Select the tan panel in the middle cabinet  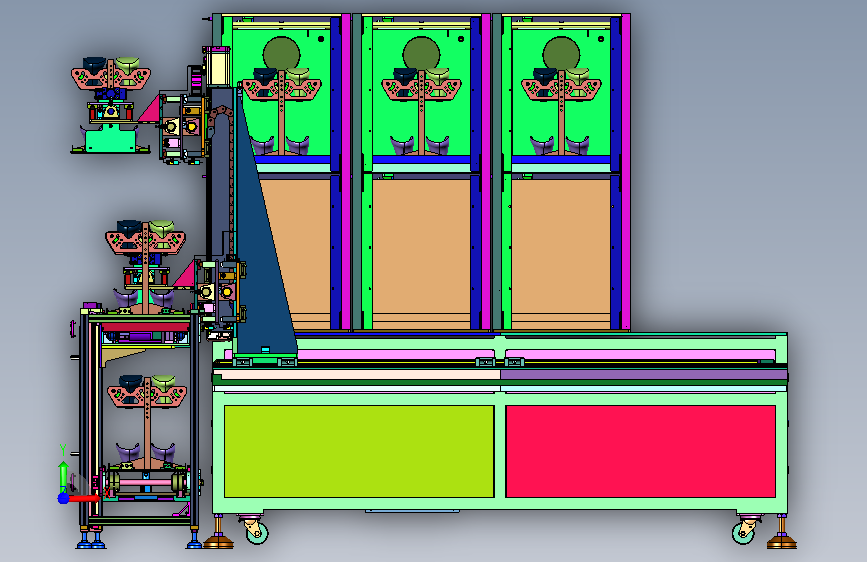click(x=421, y=254)
